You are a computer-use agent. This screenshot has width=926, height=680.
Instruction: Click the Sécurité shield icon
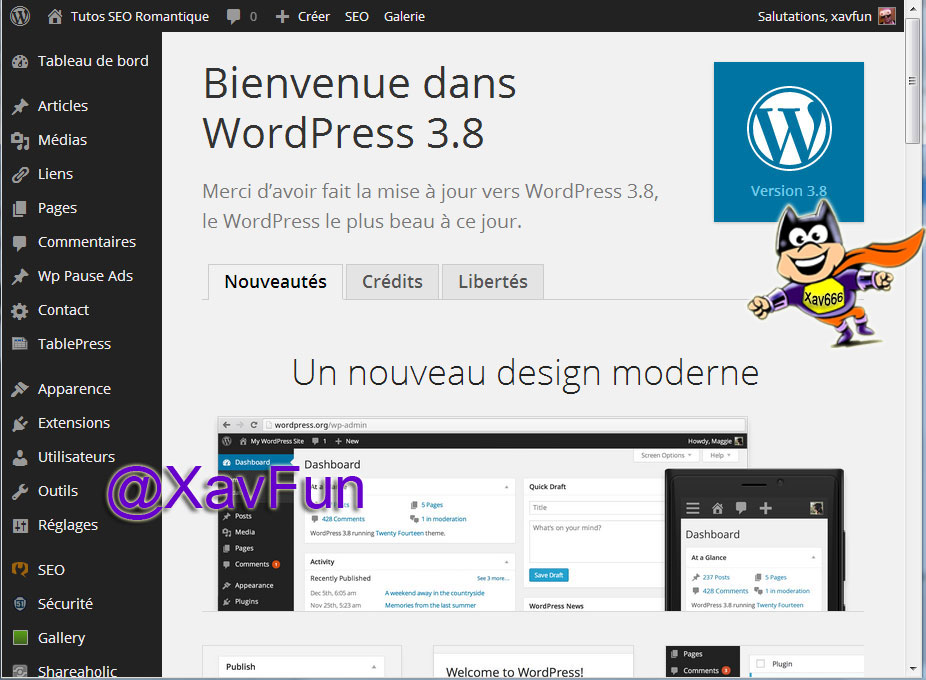point(20,604)
